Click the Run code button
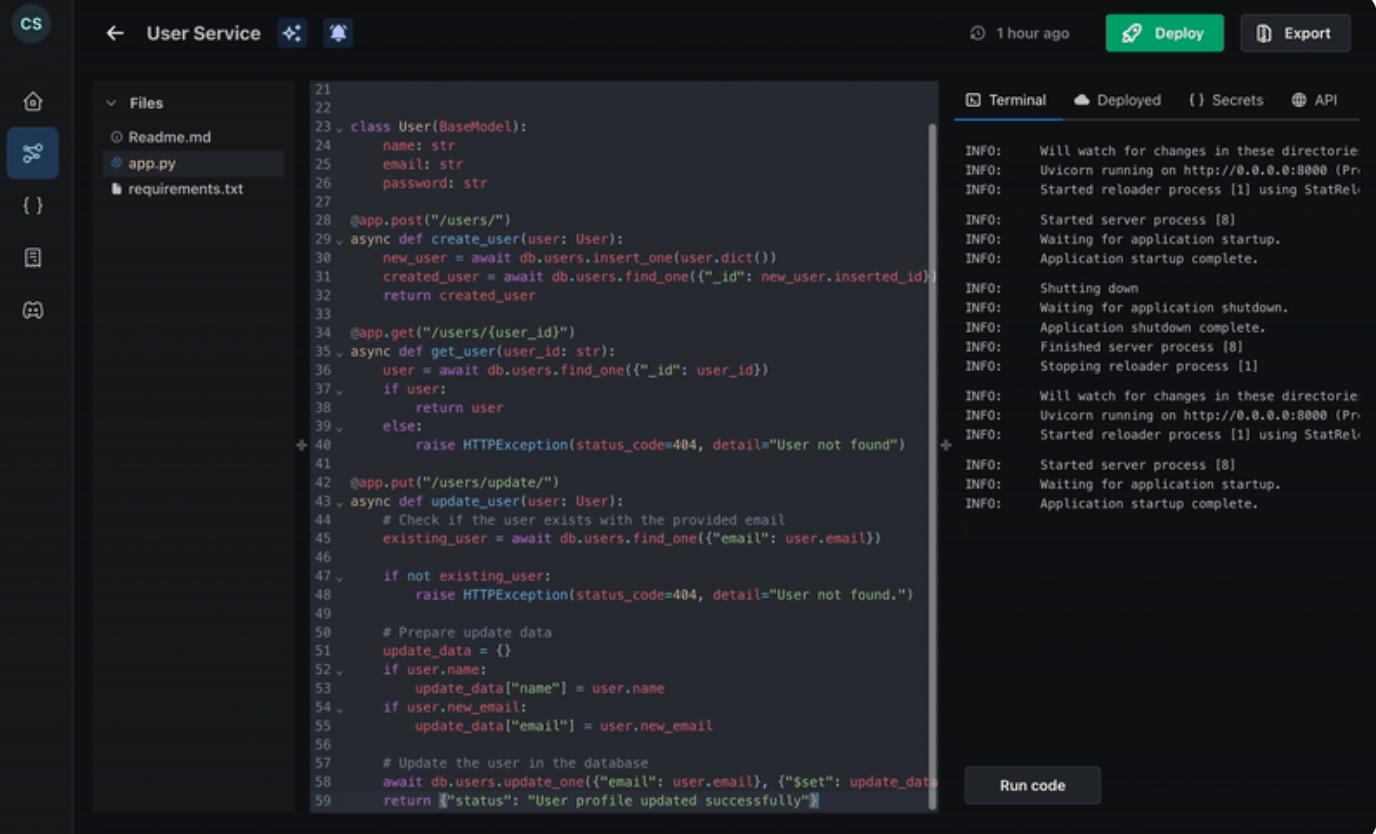This screenshot has width=1376, height=834. pyautogui.click(x=1032, y=785)
